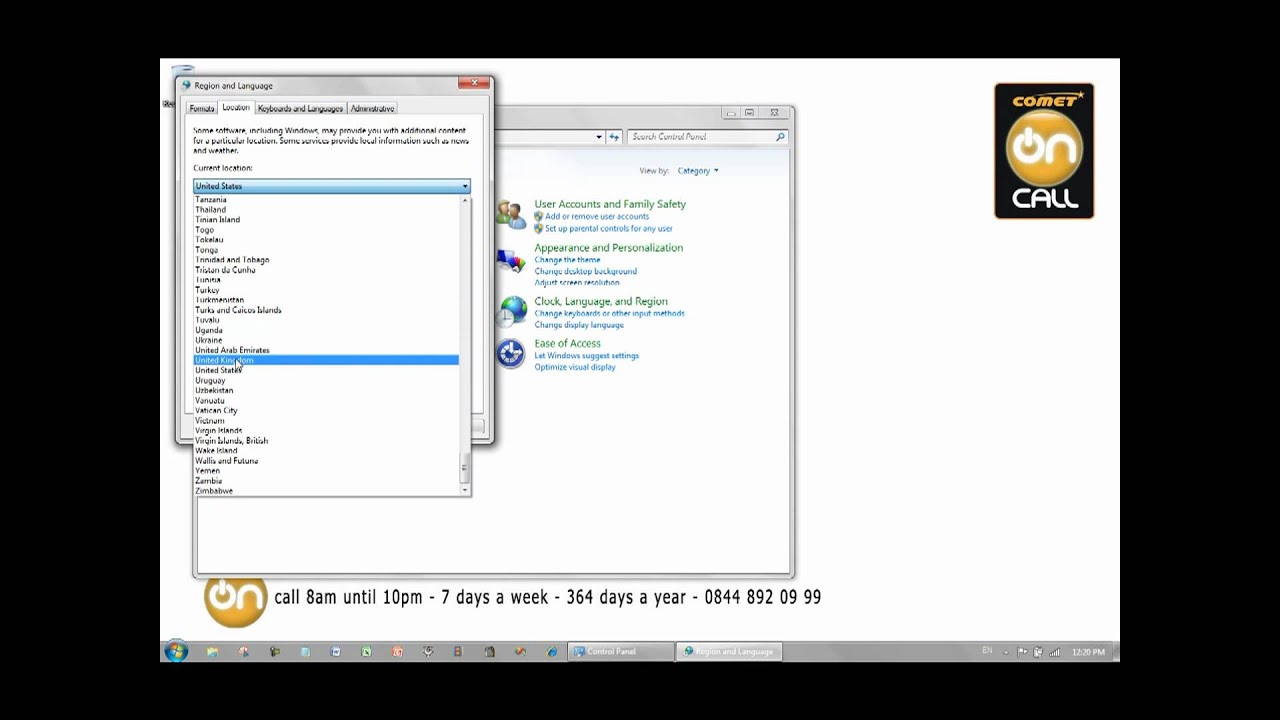1280x720 pixels.
Task: Choose Tuvalu in the location list
Action: (x=326, y=320)
